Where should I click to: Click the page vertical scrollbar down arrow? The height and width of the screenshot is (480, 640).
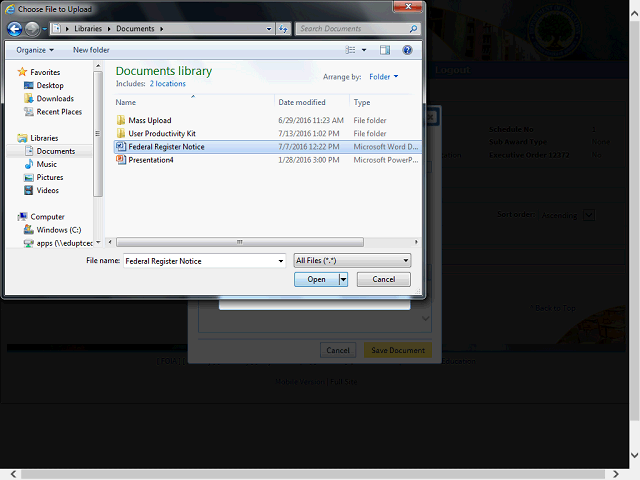coord(634,455)
